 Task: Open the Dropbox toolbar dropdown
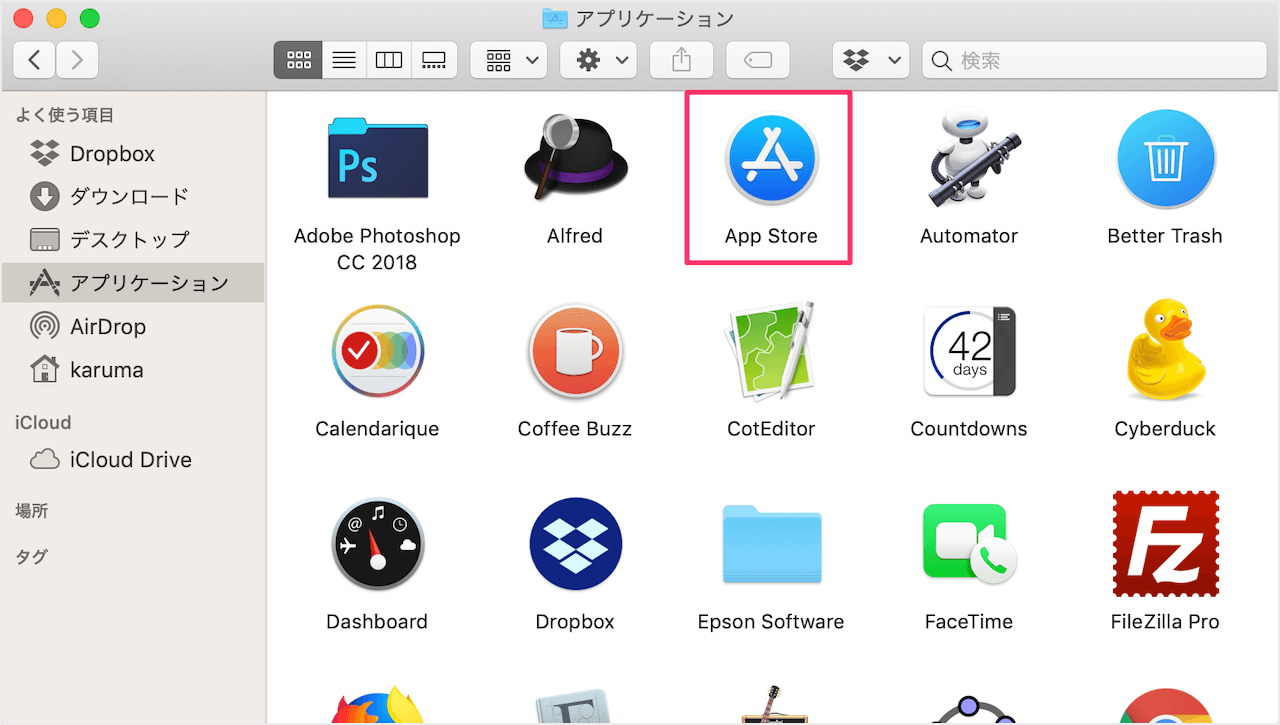tap(871, 60)
